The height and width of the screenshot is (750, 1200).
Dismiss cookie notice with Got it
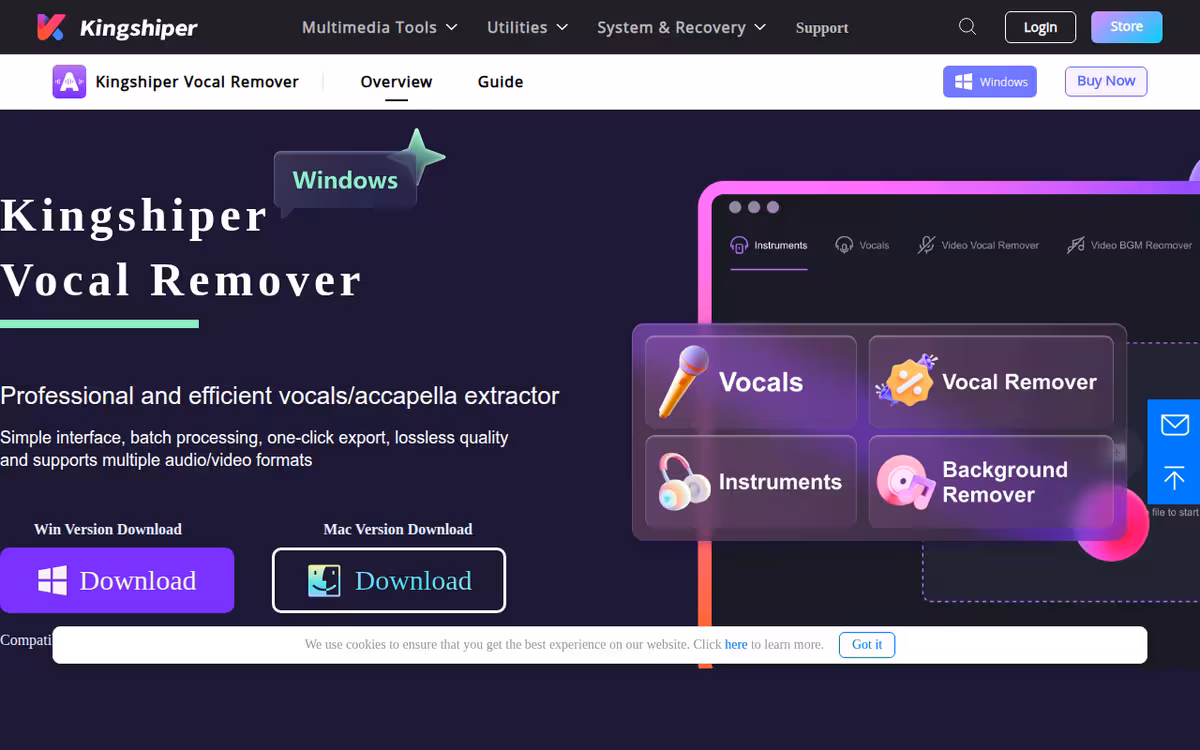click(x=867, y=645)
